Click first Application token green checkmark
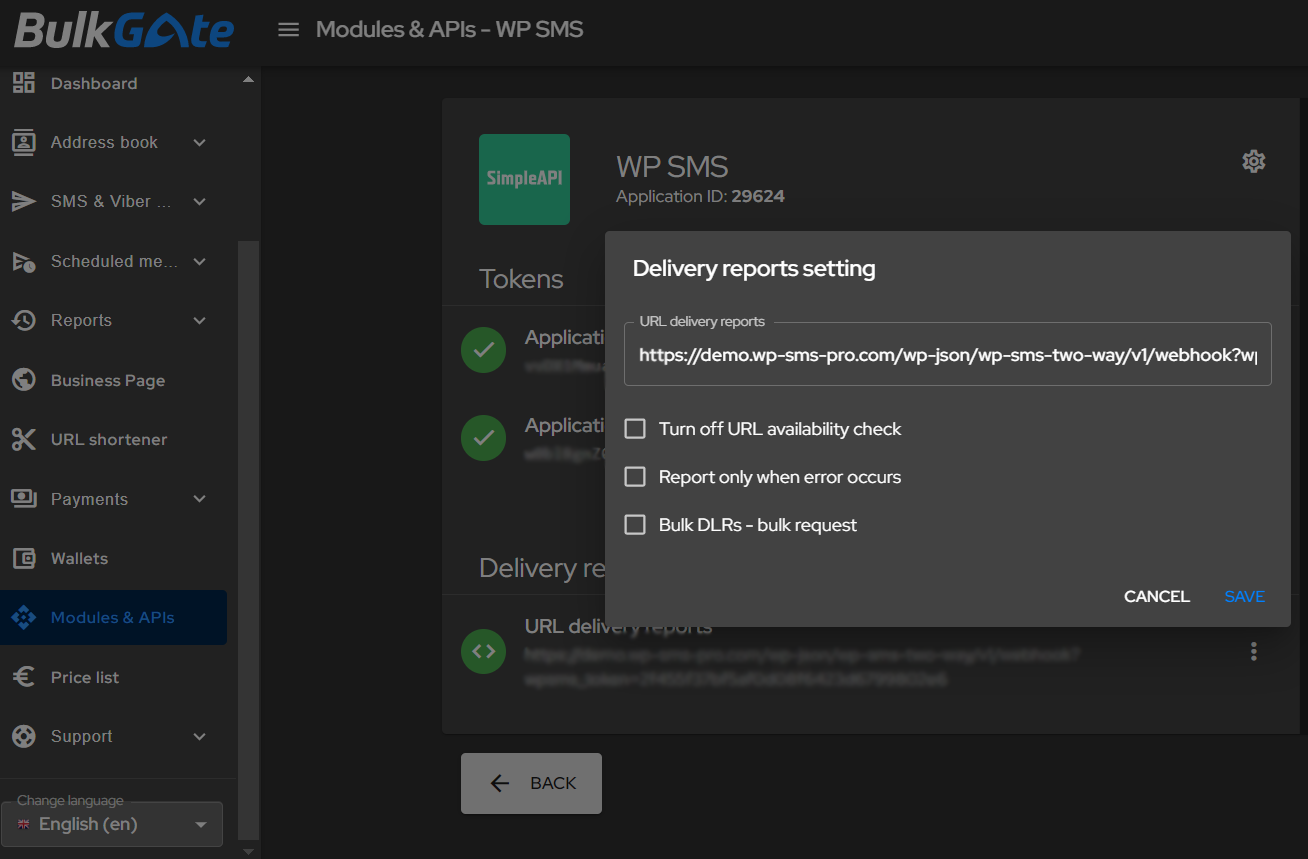The image size is (1308, 859). [483, 350]
